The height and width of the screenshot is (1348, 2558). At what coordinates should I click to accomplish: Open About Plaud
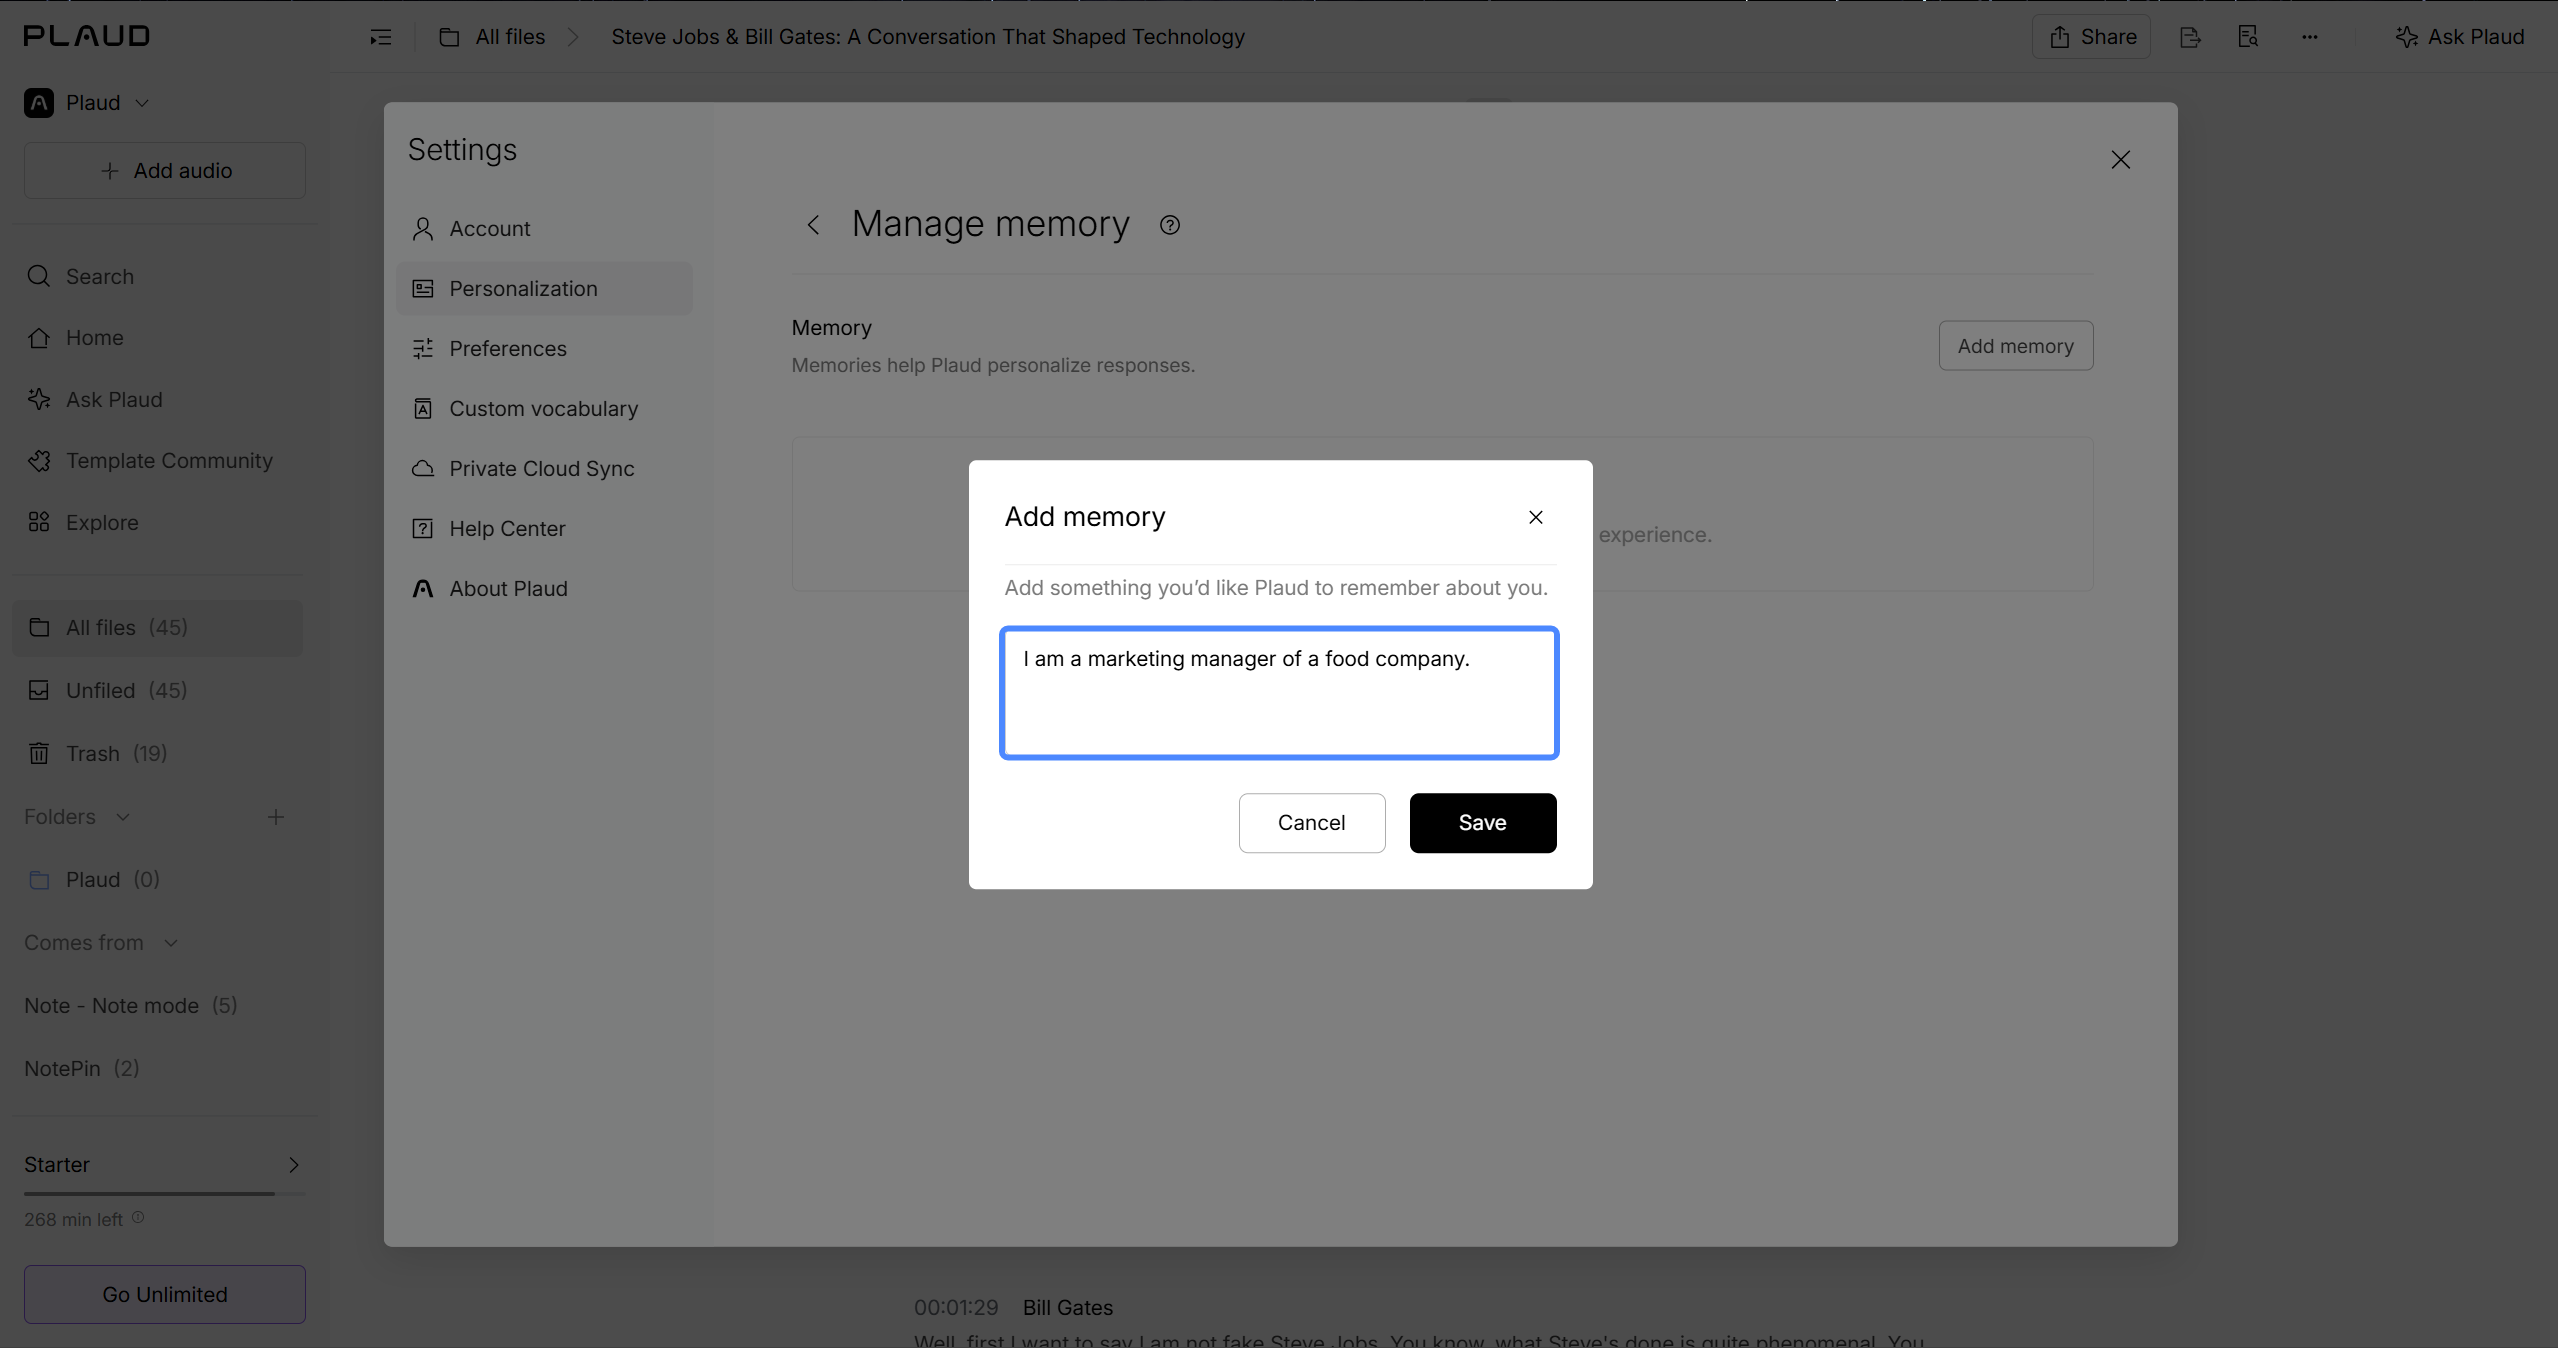click(x=544, y=589)
